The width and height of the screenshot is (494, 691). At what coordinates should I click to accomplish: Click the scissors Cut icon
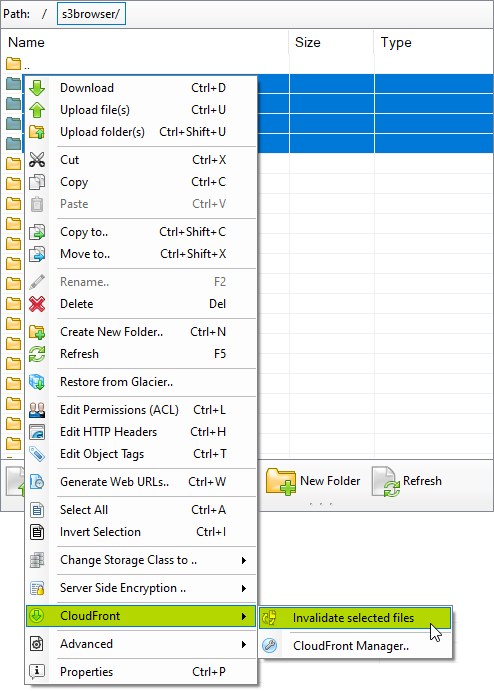[x=37, y=160]
